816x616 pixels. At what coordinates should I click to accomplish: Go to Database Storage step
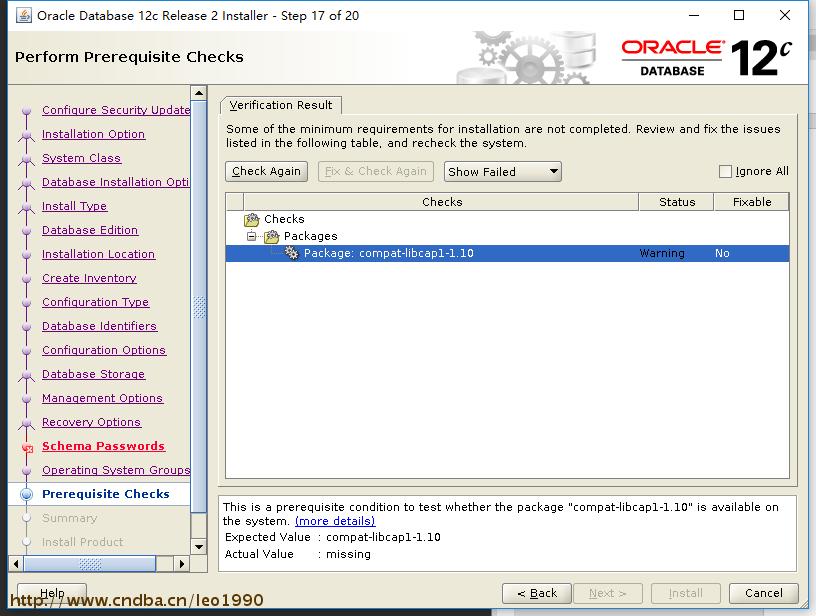94,374
